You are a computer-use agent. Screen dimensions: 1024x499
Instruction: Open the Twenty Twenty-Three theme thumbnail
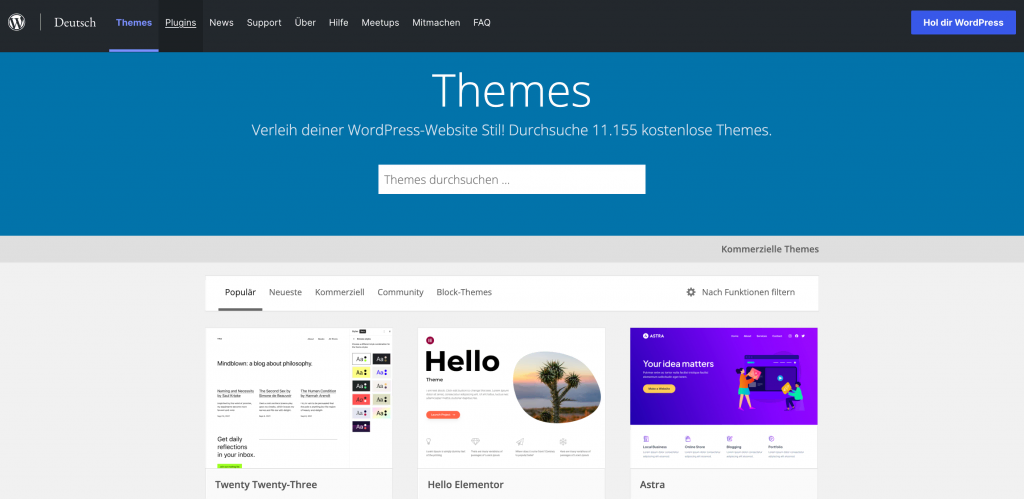coord(299,397)
